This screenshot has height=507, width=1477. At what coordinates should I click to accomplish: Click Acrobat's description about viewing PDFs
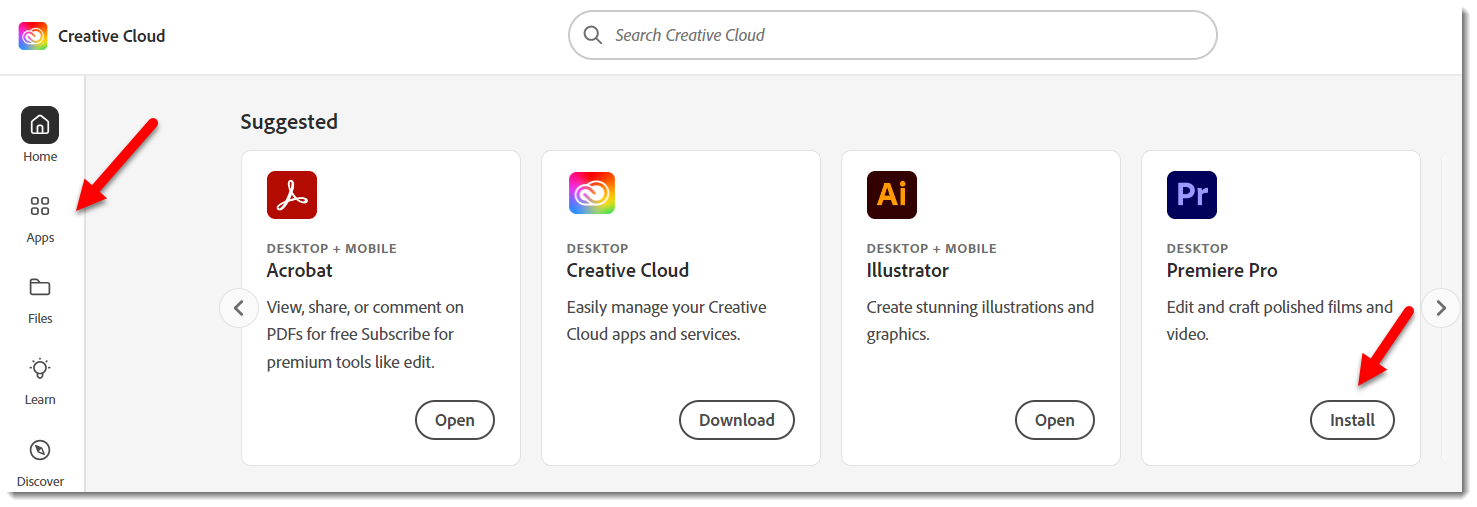365,334
